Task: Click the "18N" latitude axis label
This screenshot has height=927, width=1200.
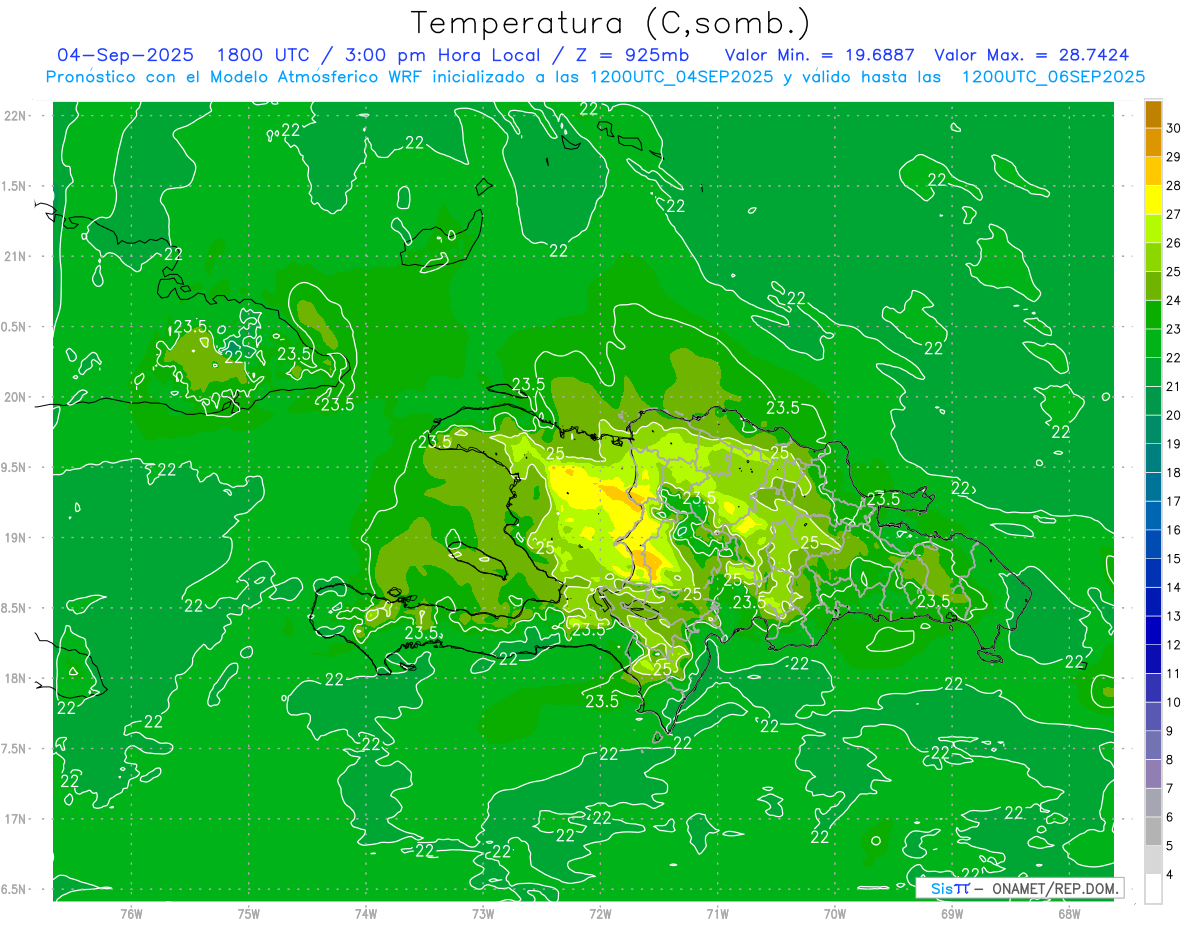Action: (15, 678)
